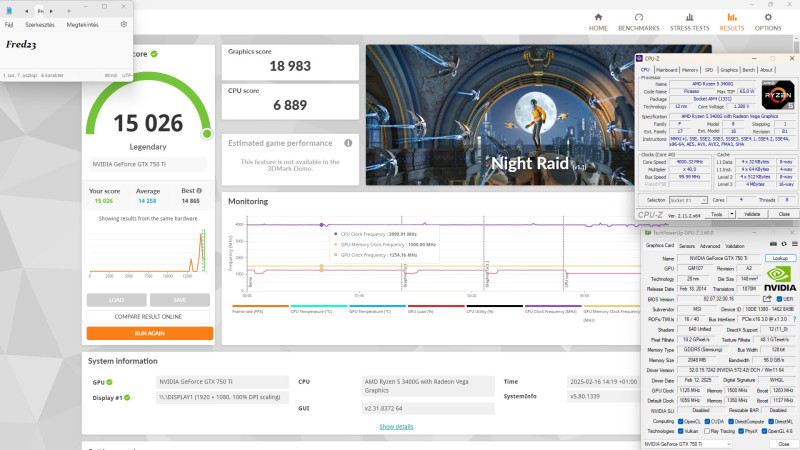Viewport: 800px width, 450px height.
Task: Open the RESULTS section in 3DMark
Action: 732,22
